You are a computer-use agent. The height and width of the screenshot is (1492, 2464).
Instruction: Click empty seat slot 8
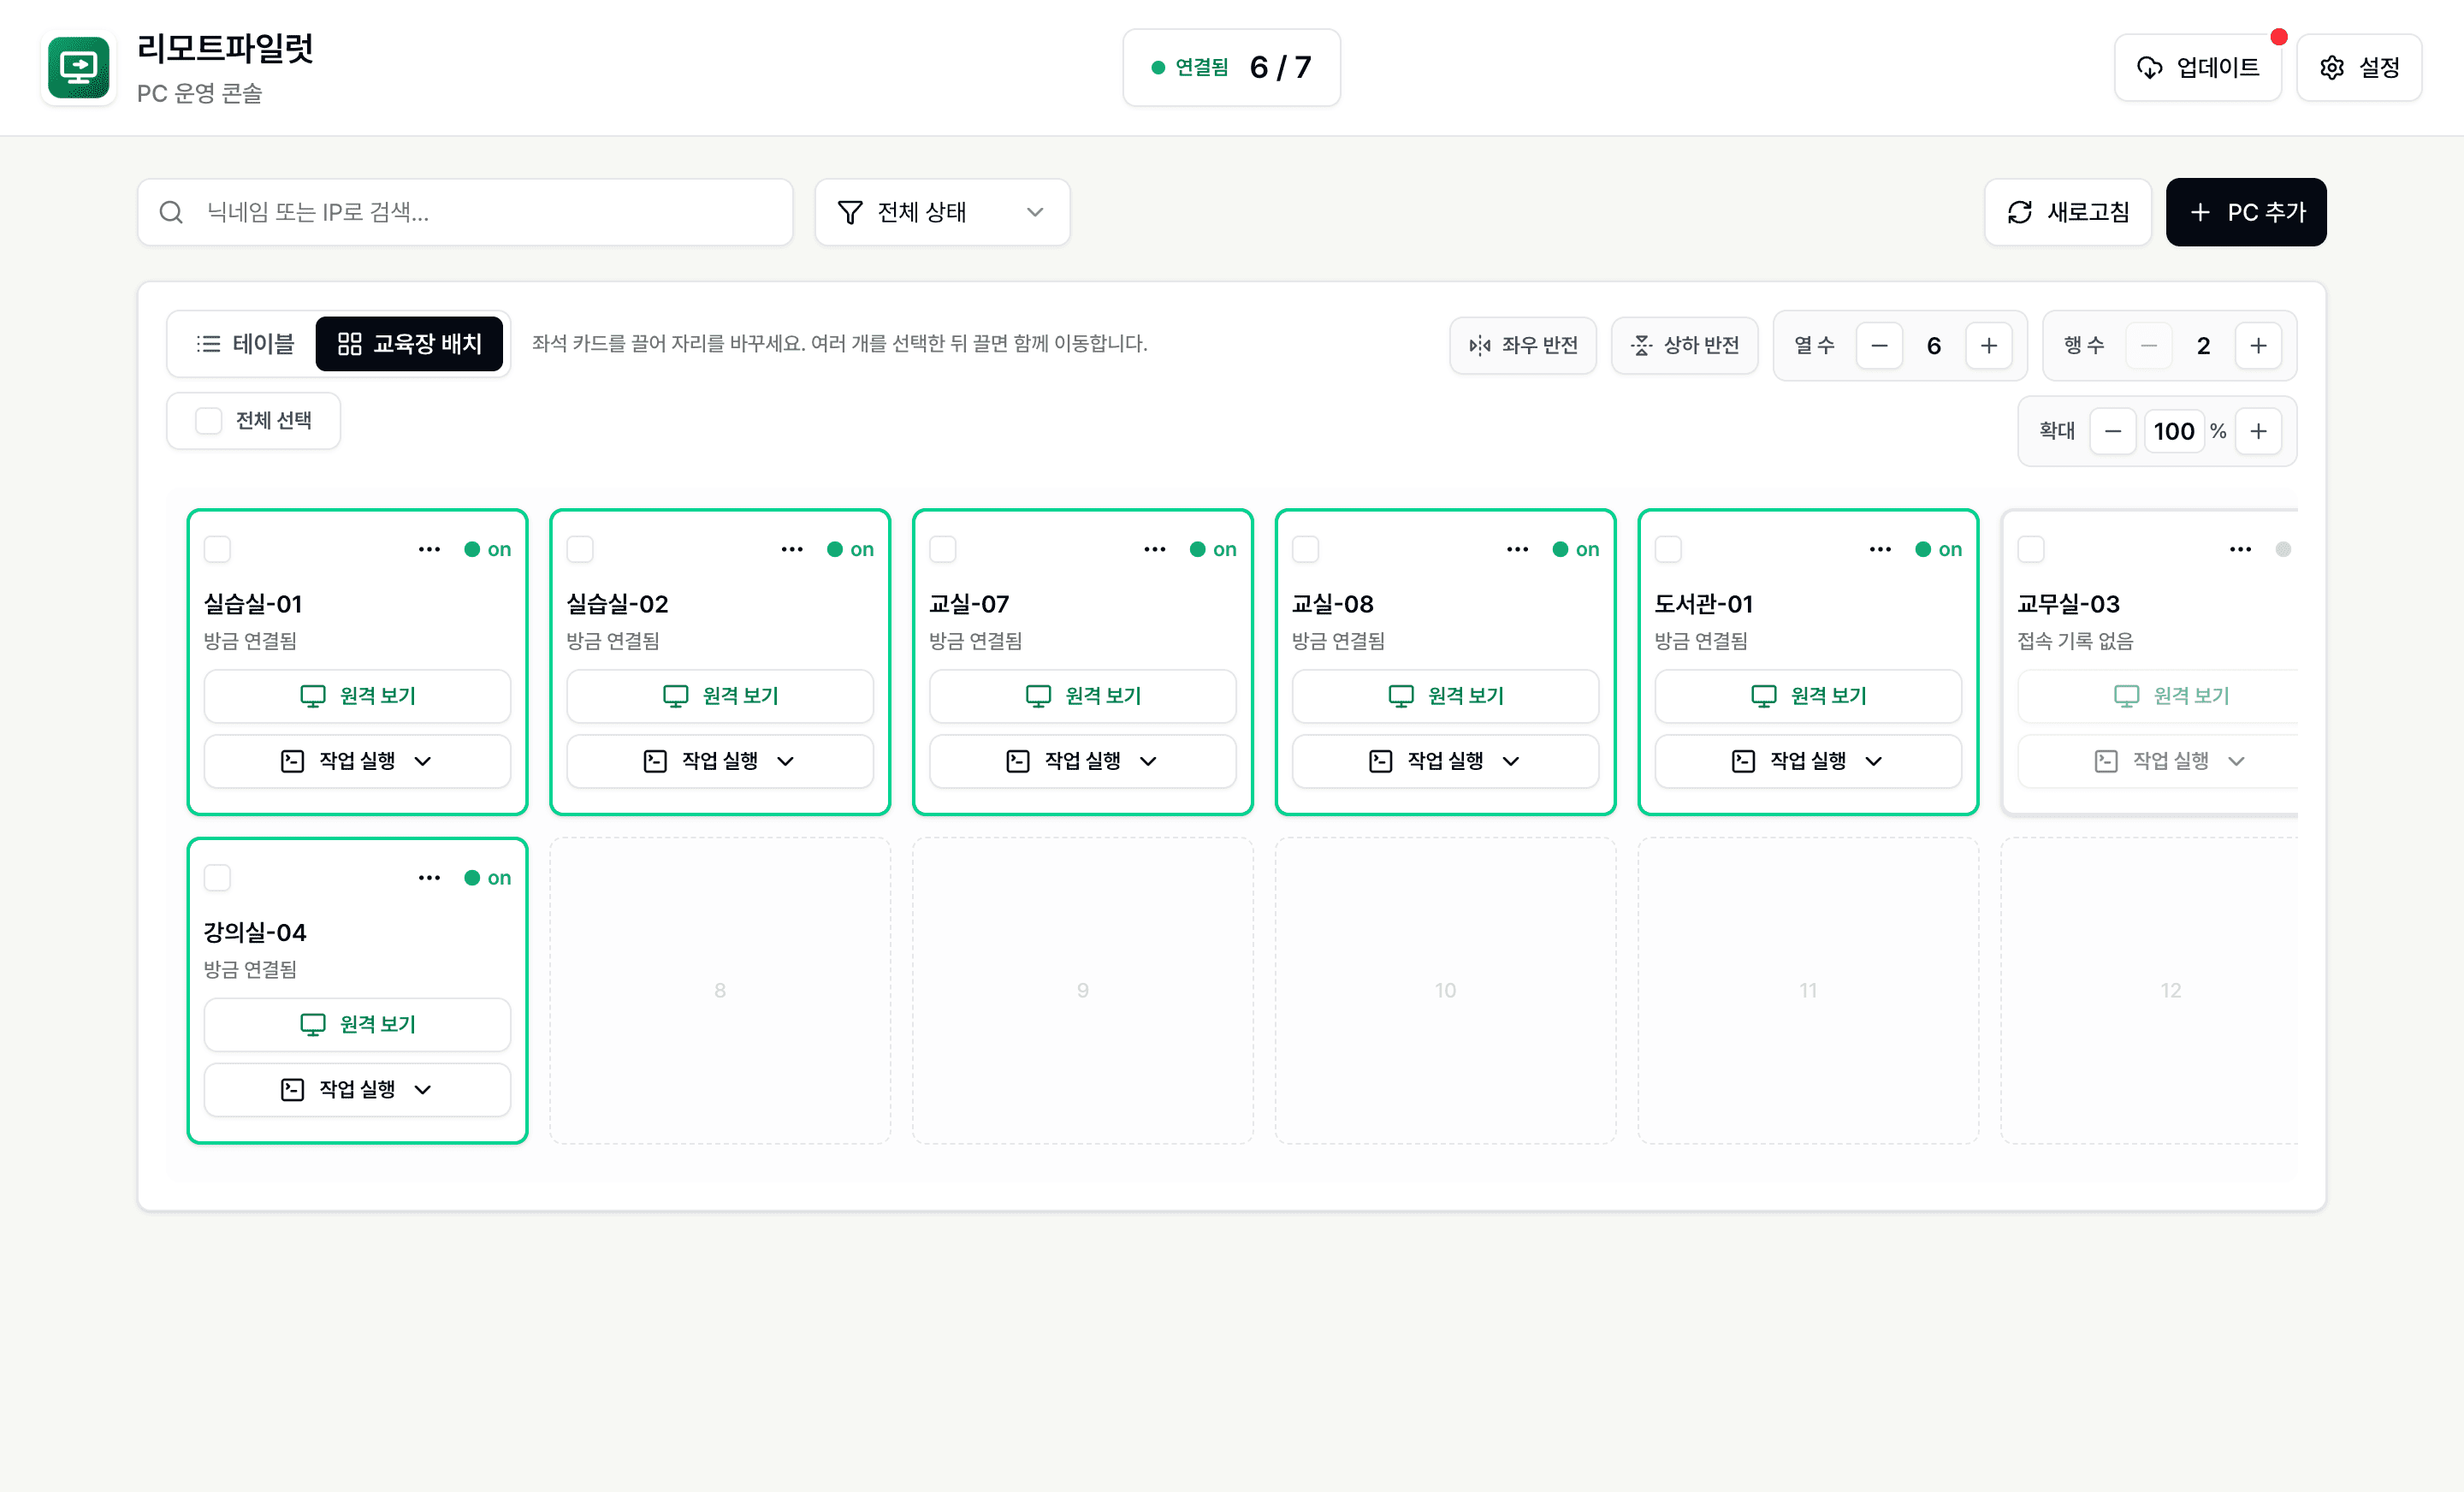pos(720,991)
